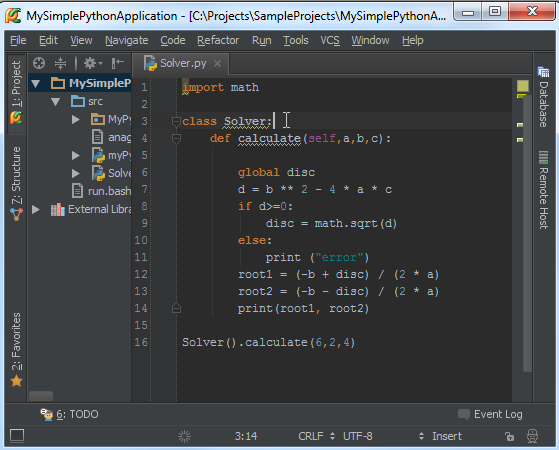The image size is (559, 450).
Task: Open the project panel gear settings menu
Action: pyautogui.click(x=92, y=63)
